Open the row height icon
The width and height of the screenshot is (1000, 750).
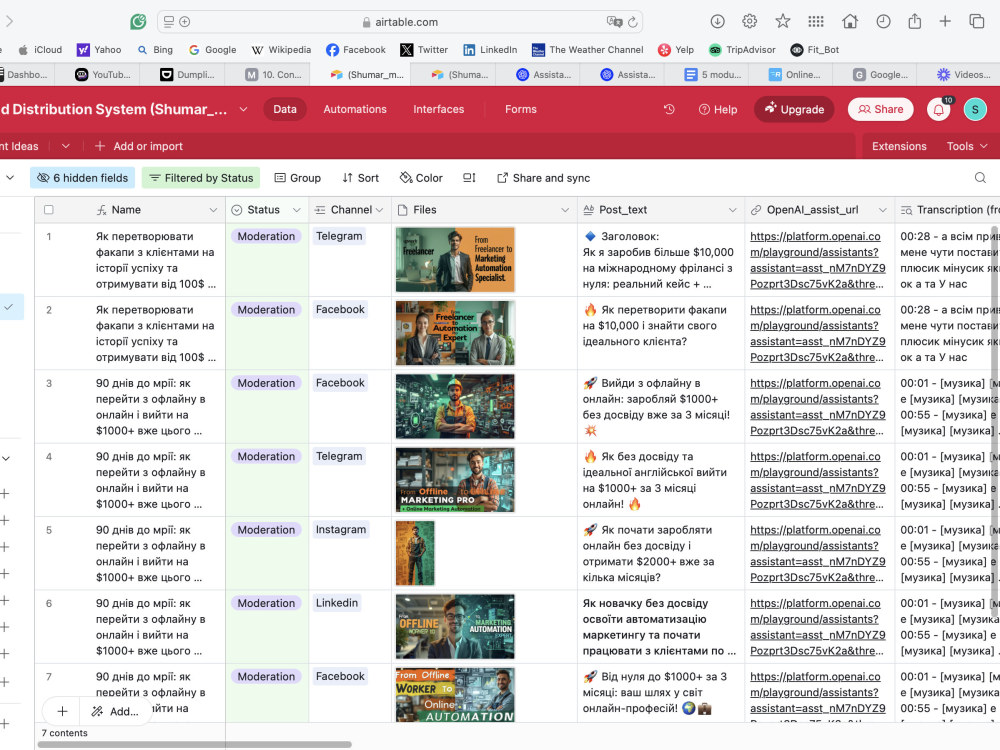pos(469,178)
